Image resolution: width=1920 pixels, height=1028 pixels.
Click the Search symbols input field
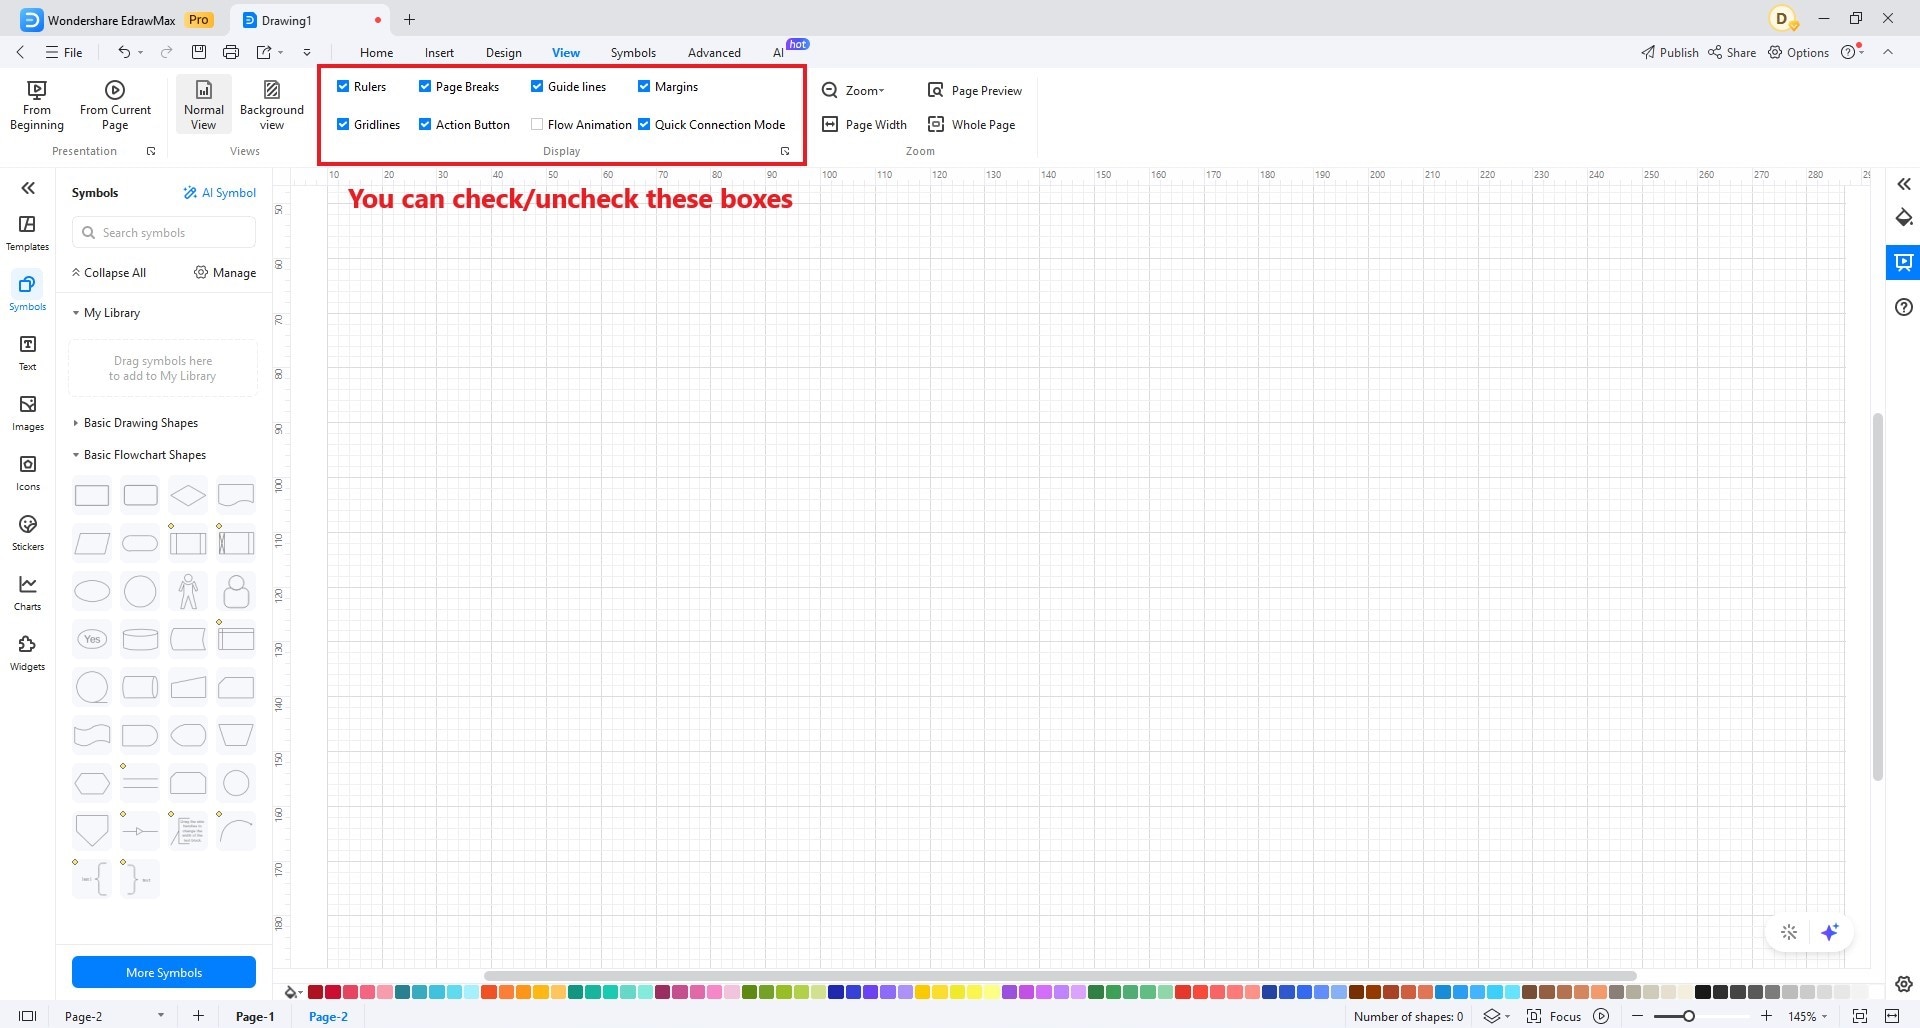pyautogui.click(x=164, y=232)
